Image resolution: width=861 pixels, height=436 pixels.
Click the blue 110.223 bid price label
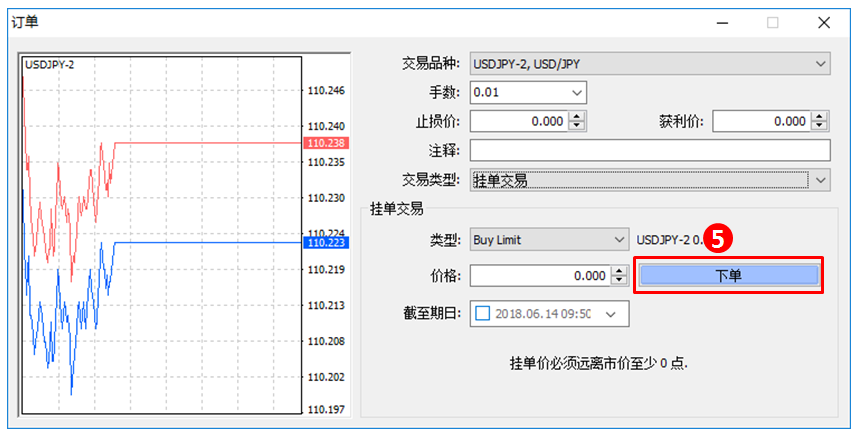[x=326, y=242]
